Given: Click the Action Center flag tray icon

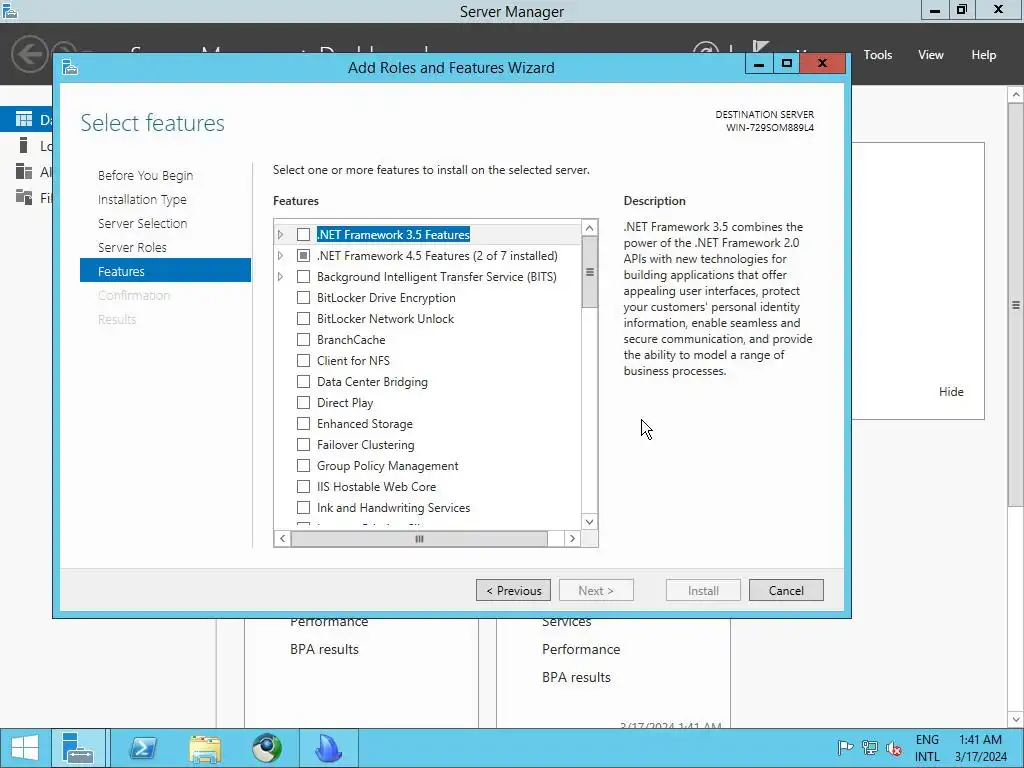Looking at the screenshot, I should pos(845,748).
